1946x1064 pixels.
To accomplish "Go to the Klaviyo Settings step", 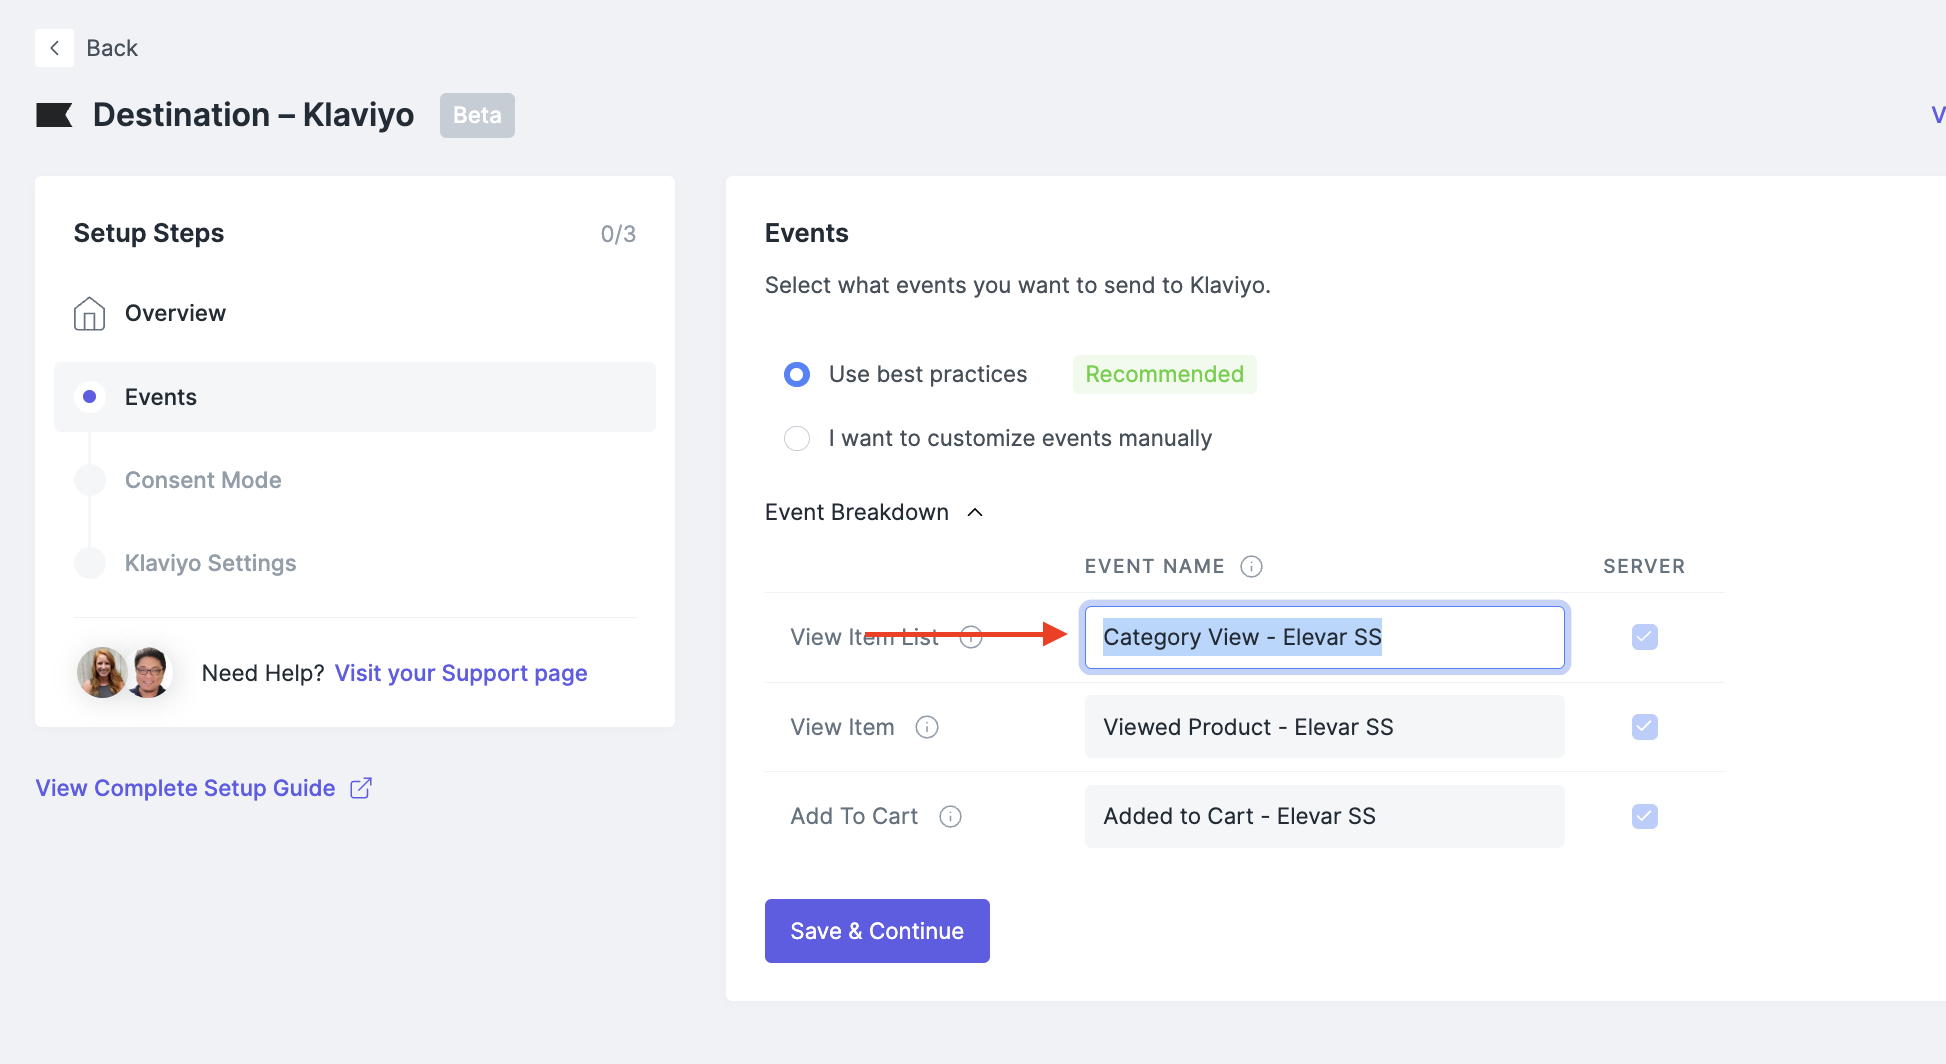I will [210, 563].
